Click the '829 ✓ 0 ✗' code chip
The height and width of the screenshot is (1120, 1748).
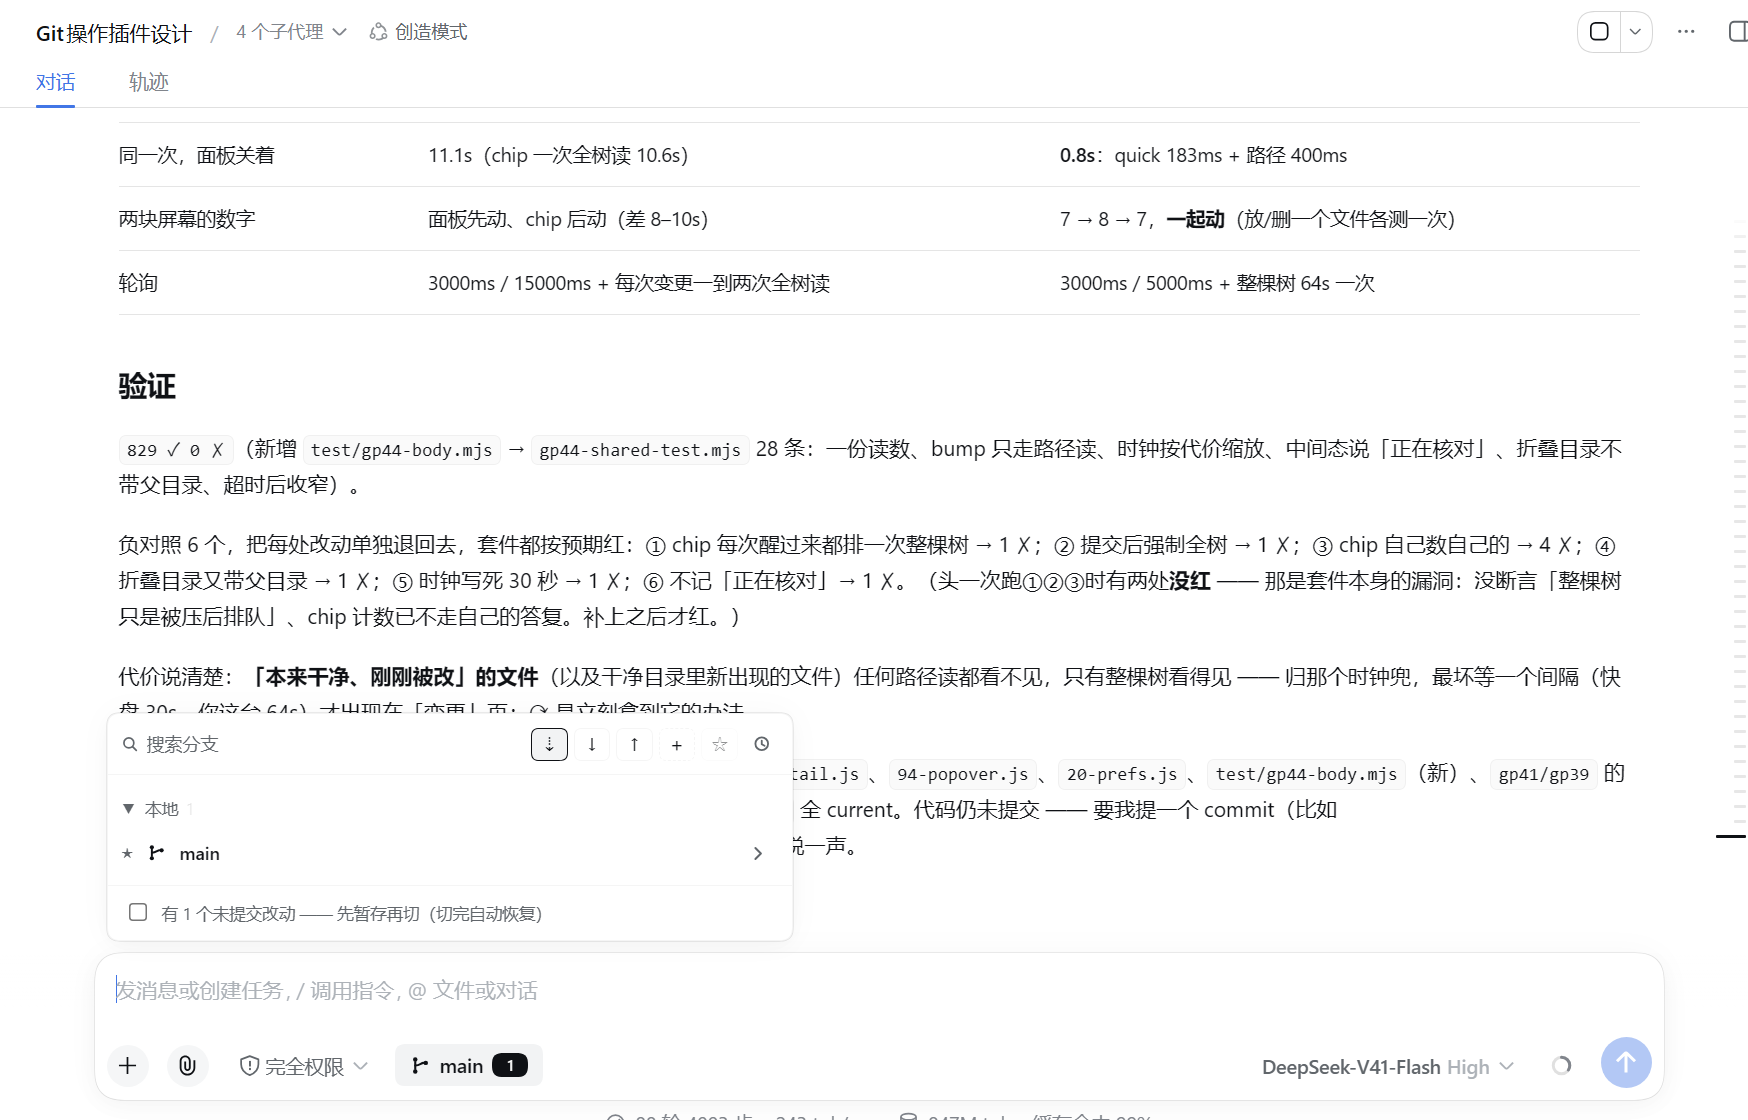coord(175,450)
